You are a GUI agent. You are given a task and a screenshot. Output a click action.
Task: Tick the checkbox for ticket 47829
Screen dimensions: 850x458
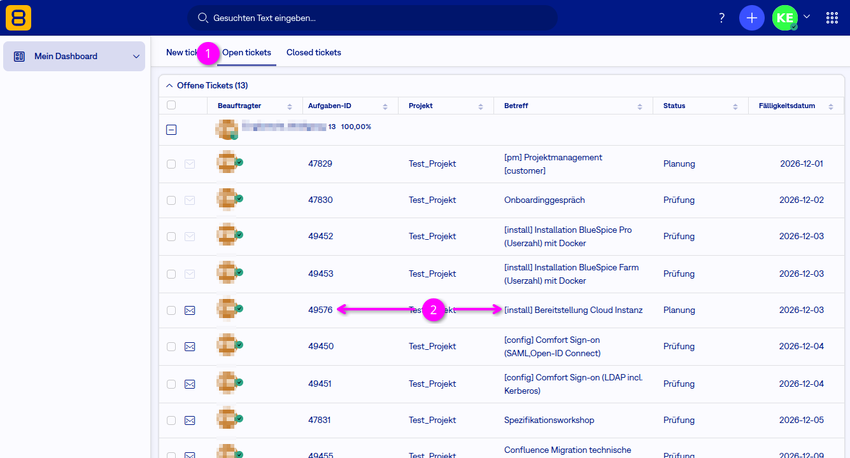tap(171, 164)
